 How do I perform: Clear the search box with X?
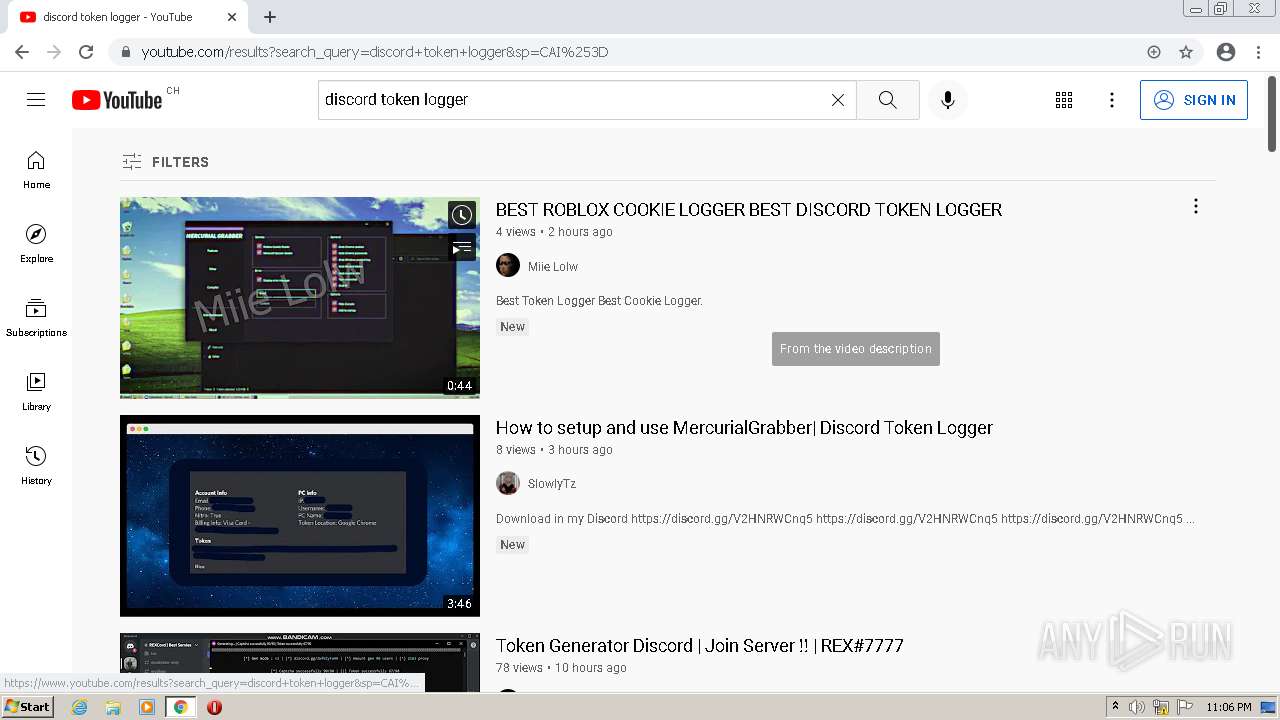tap(838, 100)
